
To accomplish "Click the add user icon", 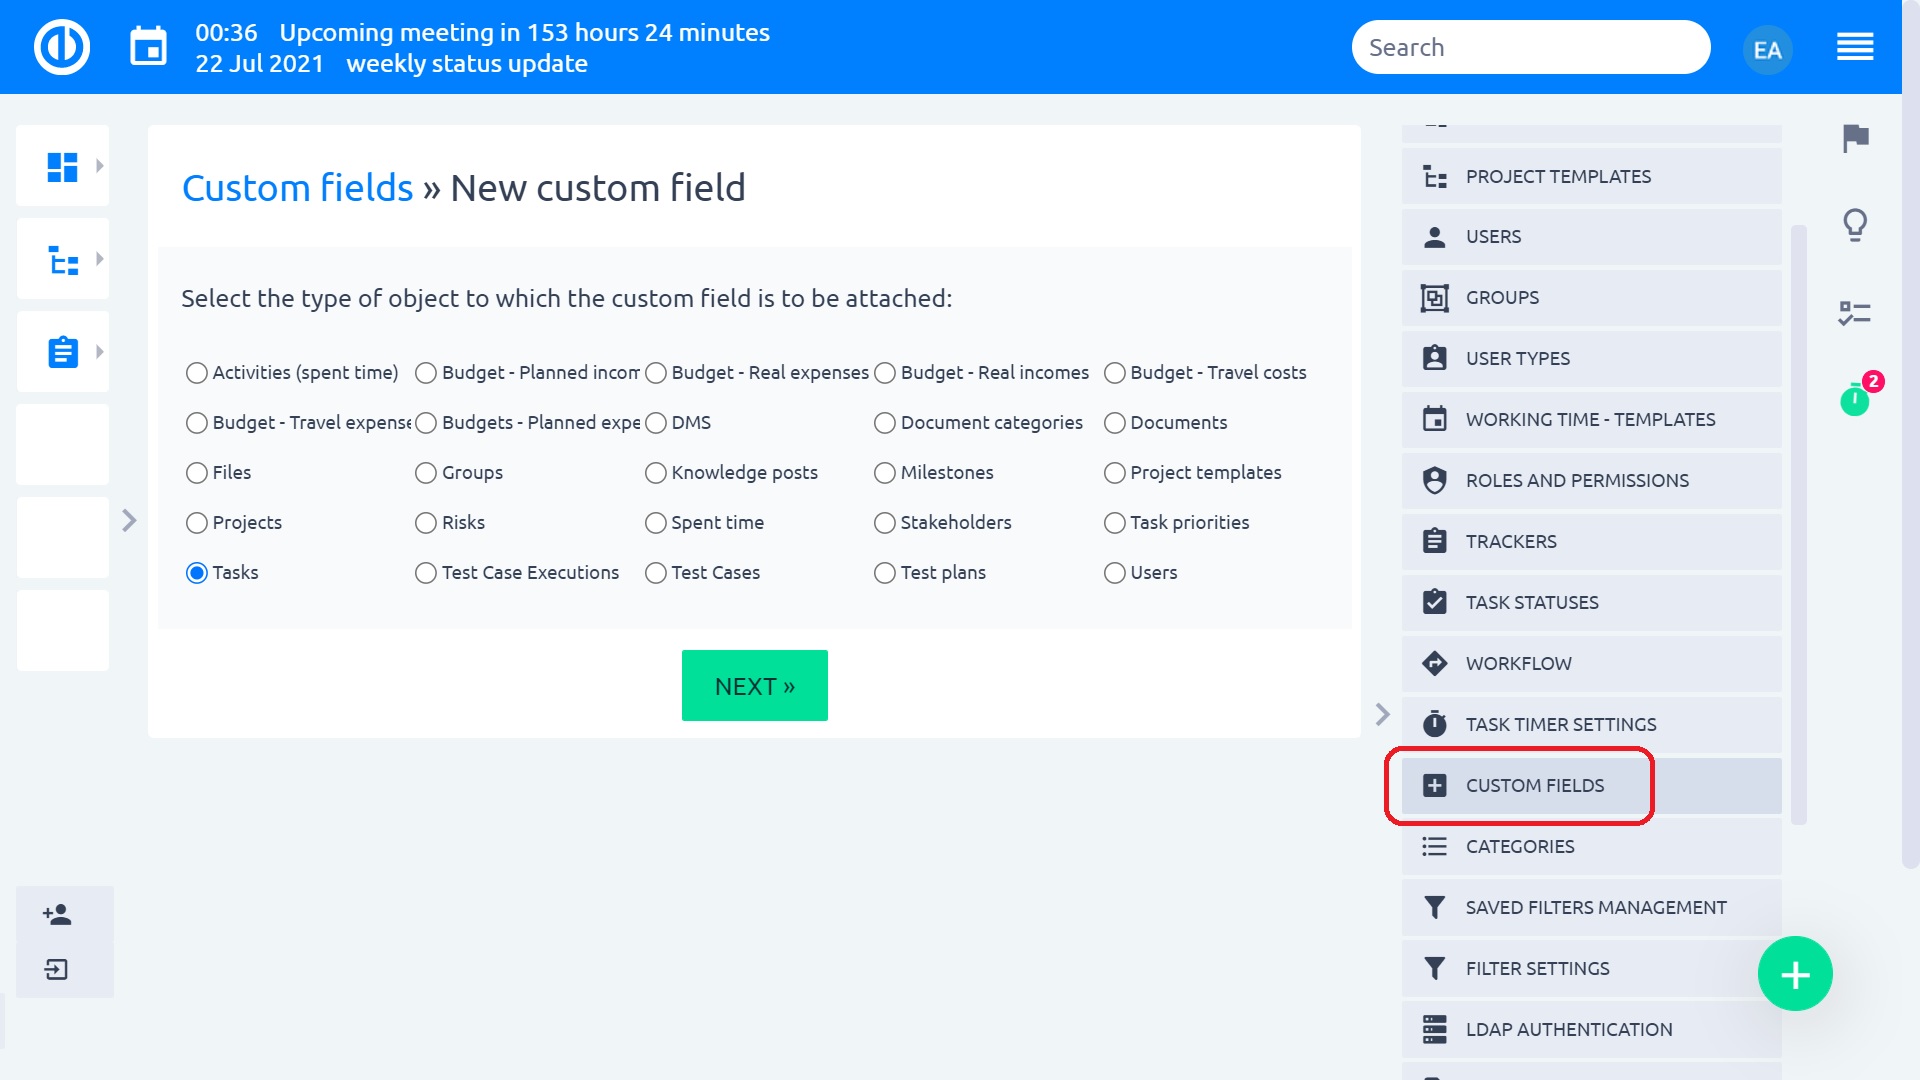I will tap(57, 914).
